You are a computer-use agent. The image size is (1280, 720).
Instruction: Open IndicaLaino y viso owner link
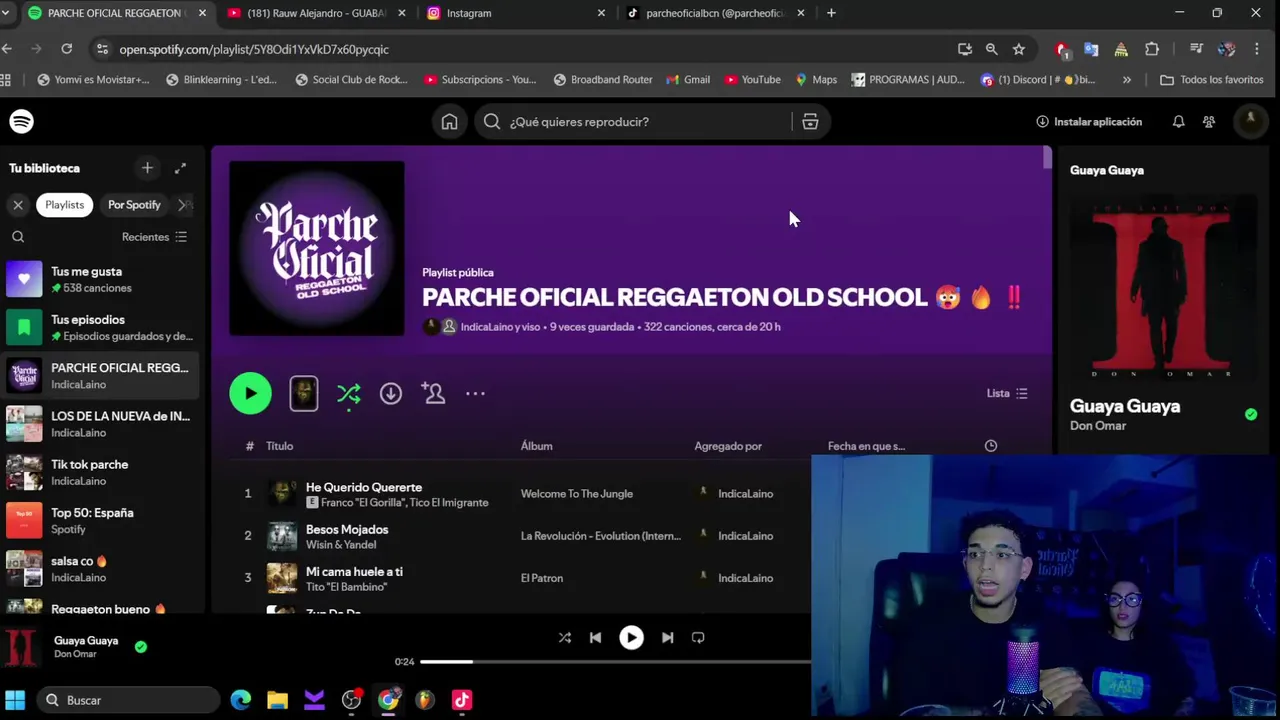pyautogui.click(x=500, y=327)
